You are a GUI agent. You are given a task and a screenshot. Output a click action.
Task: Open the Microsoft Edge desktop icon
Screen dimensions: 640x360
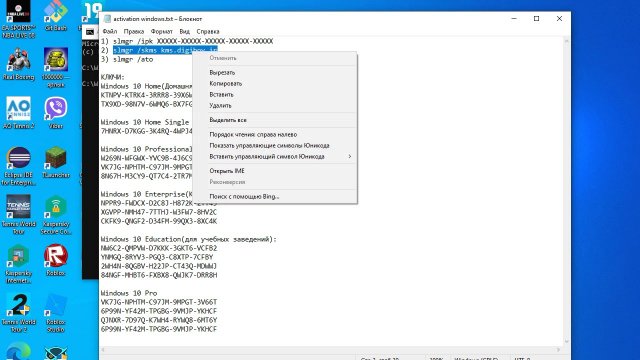point(18,352)
